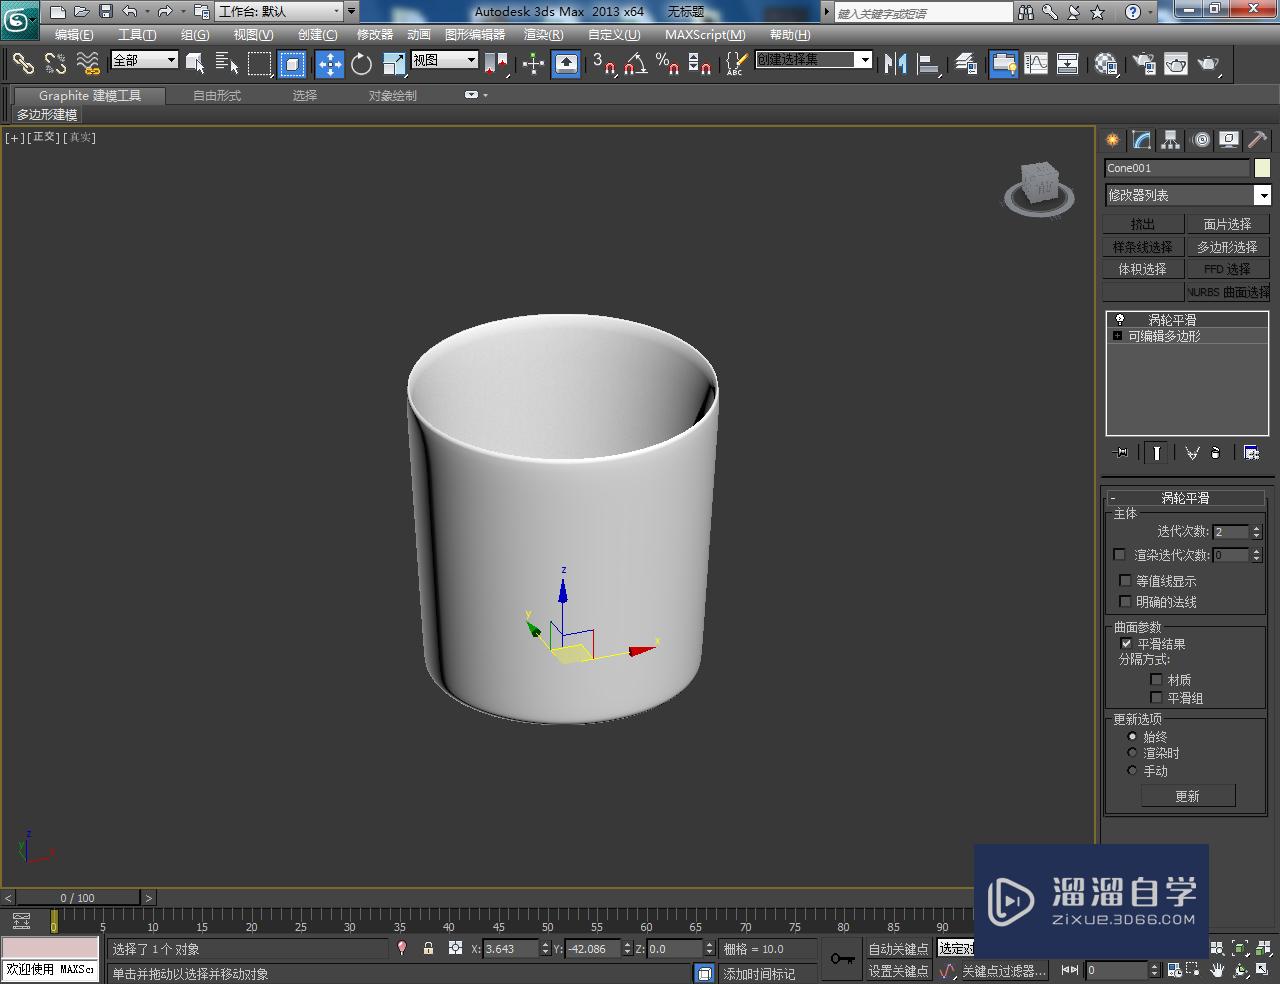Screen dimensions: 1280x984
Task: Toggle 涡轮平滑 modifier lightbulb visibility
Action: [x=1120, y=320]
